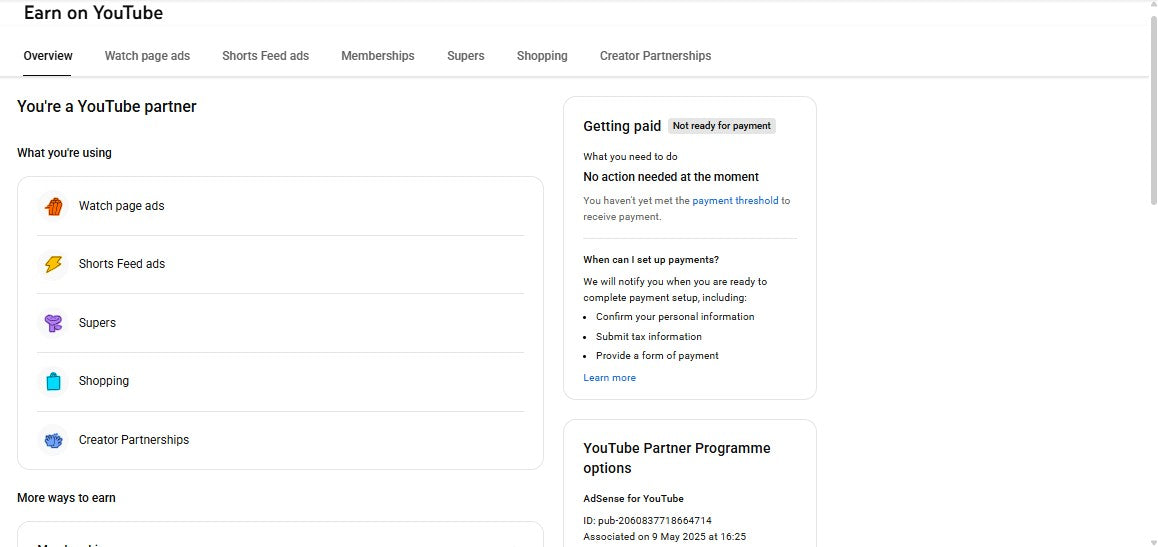Go to the Memberships tab
Screen dimensions: 1158x547
click(x=377, y=56)
